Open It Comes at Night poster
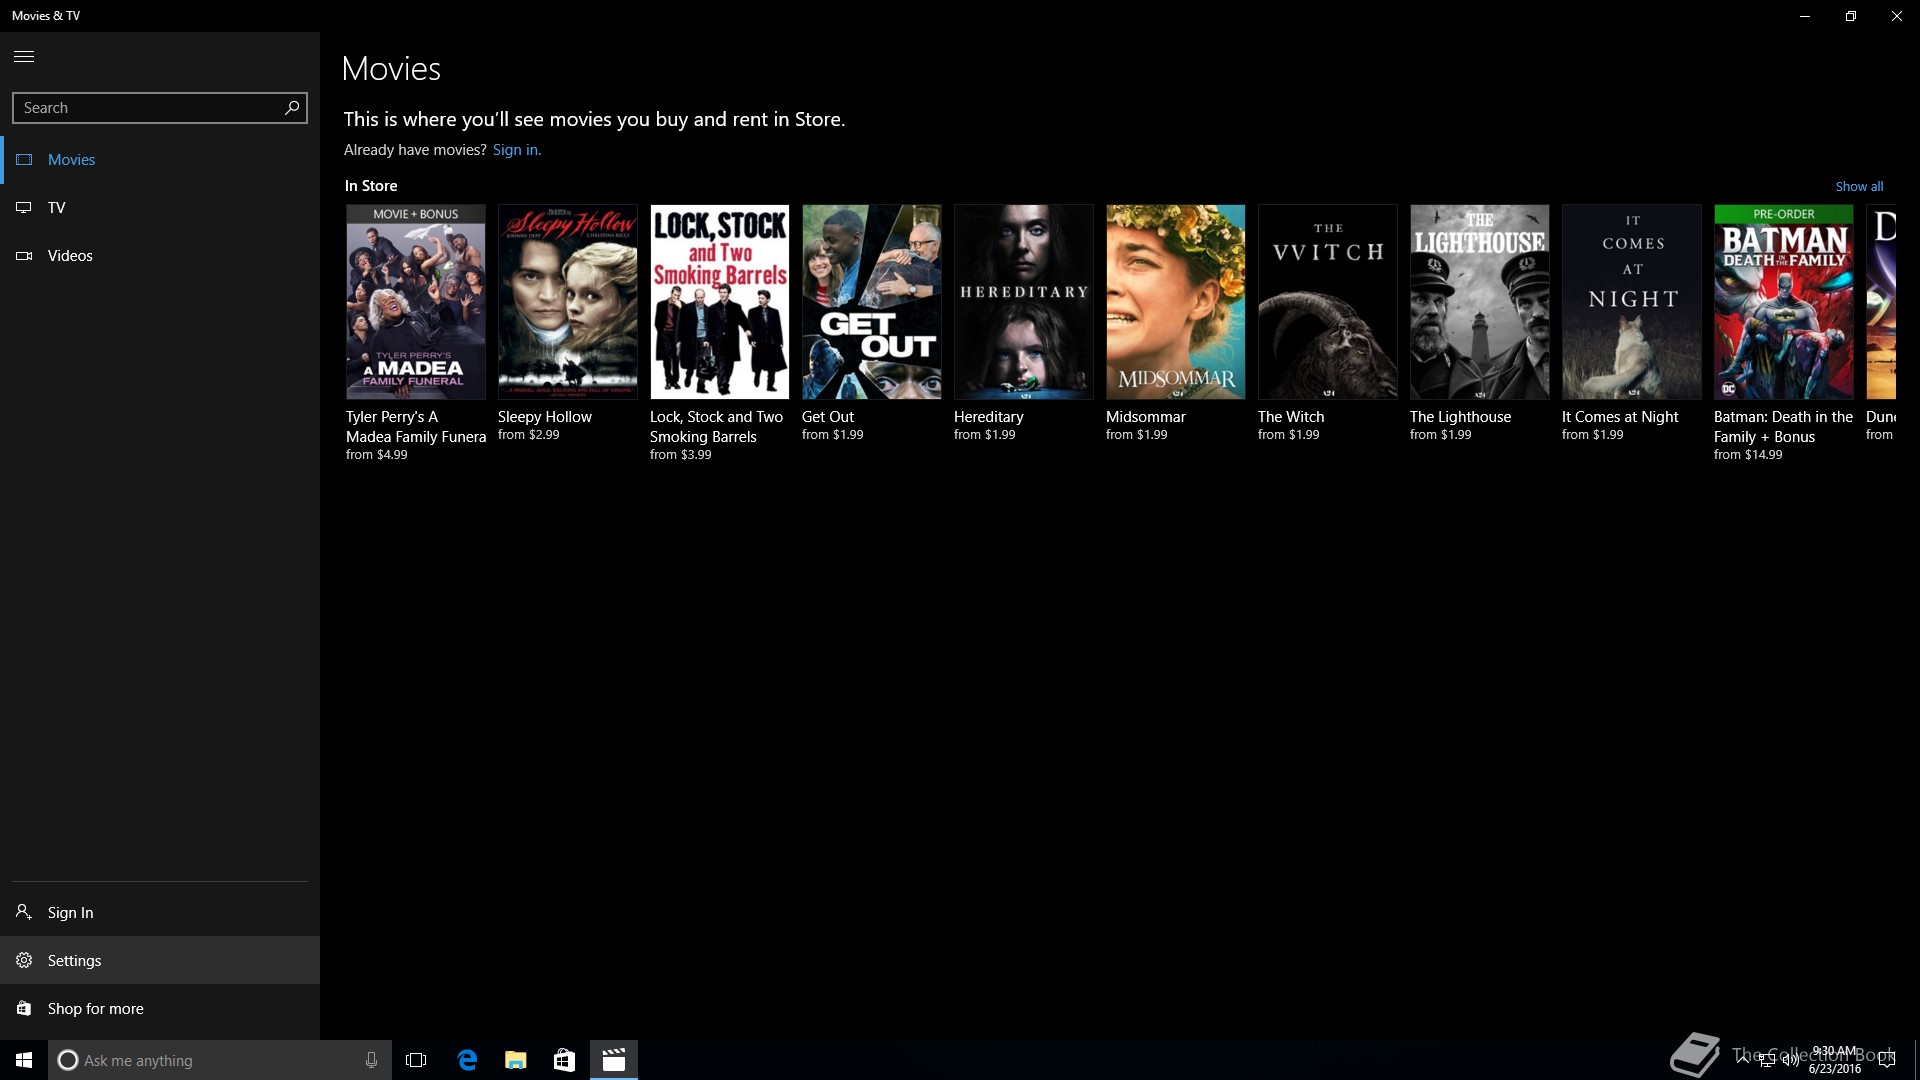The width and height of the screenshot is (1920, 1080). (x=1632, y=302)
